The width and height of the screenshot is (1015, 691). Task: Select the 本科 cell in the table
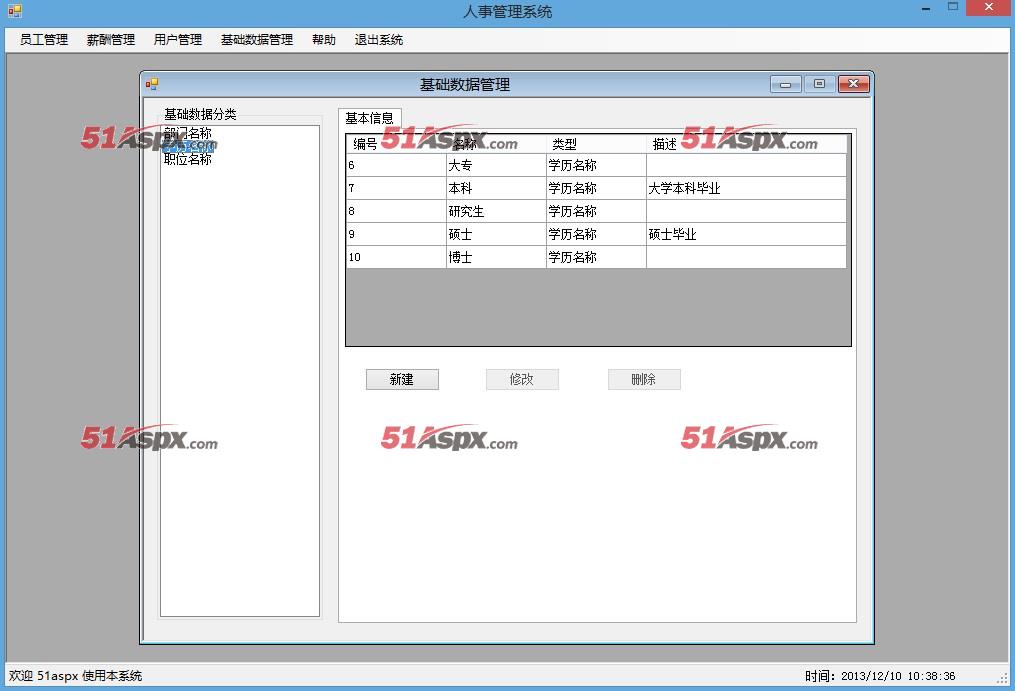[x=495, y=188]
